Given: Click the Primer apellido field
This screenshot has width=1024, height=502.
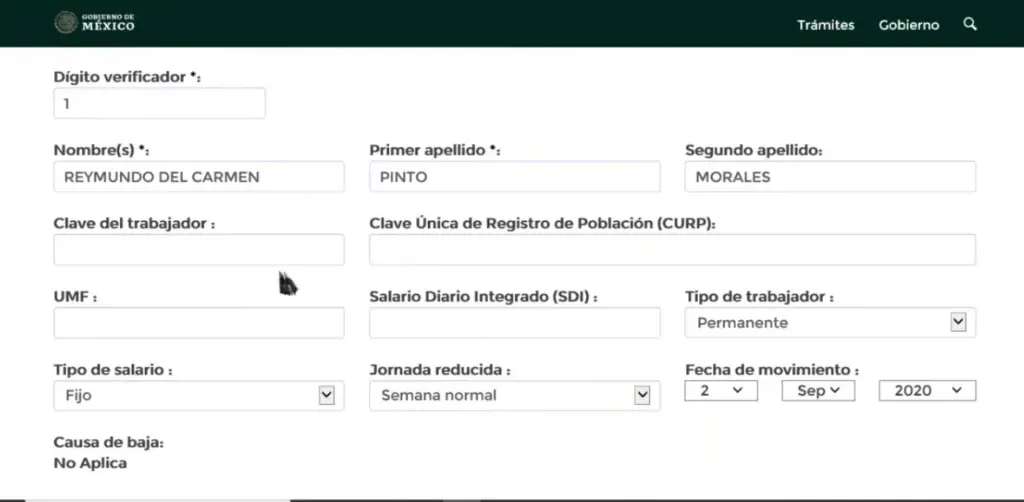Looking at the screenshot, I should point(515,176).
